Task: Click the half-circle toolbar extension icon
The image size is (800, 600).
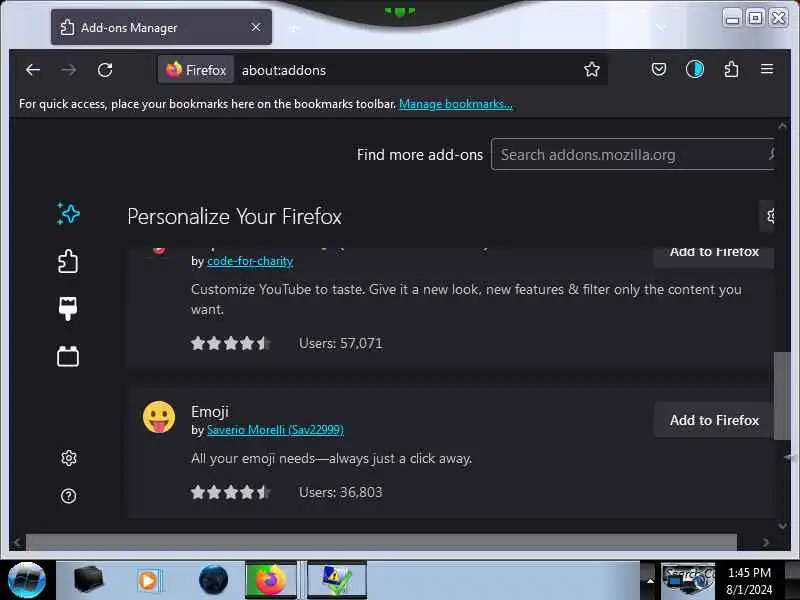Action: point(695,69)
